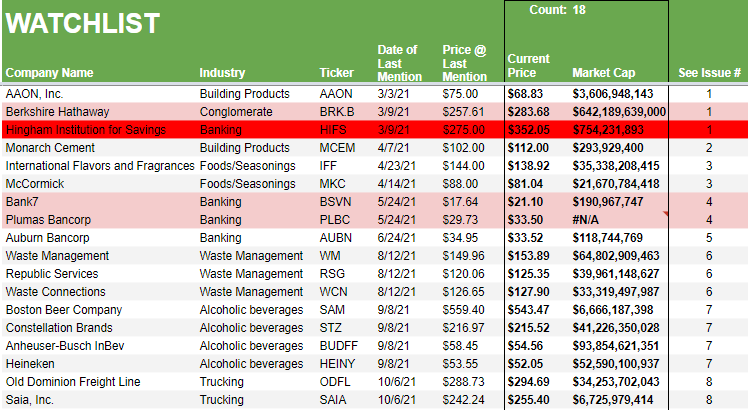Select the $93,854,621,351 market cap cell
The height and width of the screenshot is (410, 748).
coord(616,346)
